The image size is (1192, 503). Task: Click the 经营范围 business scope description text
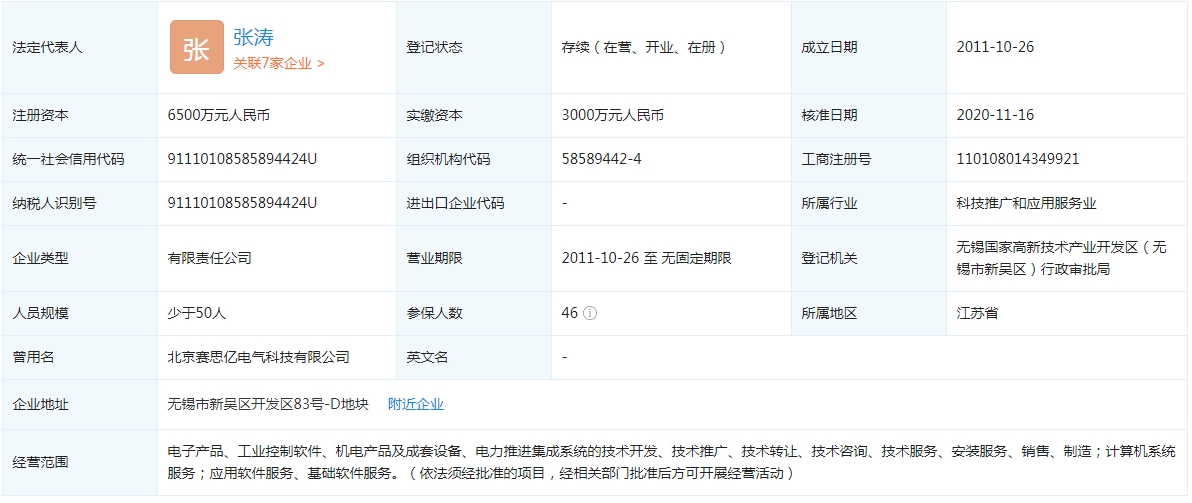[x=671, y=462]
